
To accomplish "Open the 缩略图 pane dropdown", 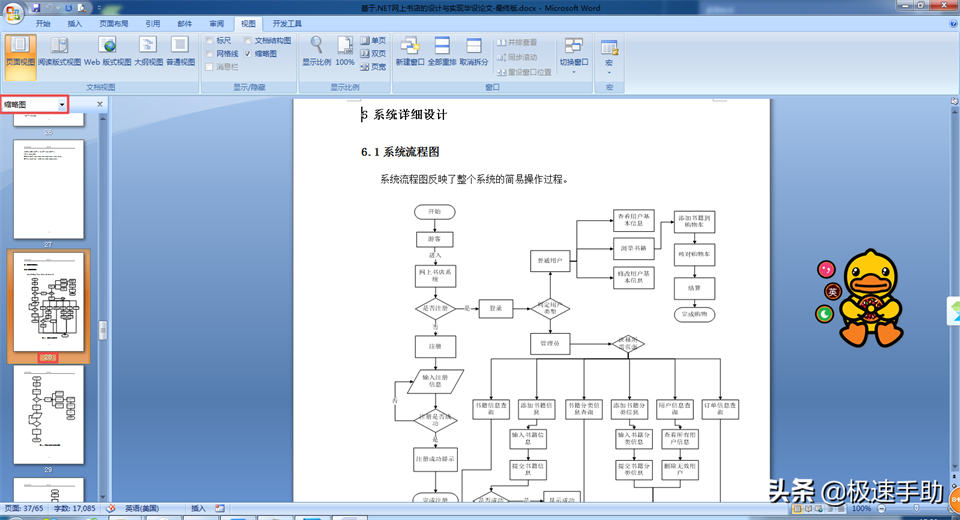I will pos(62,105).
